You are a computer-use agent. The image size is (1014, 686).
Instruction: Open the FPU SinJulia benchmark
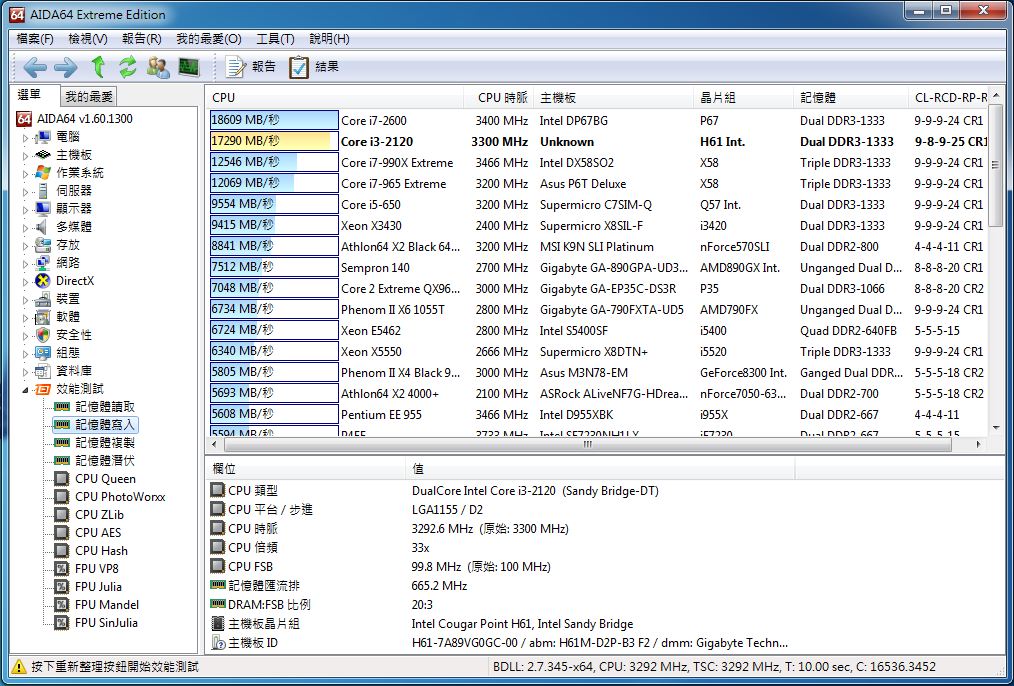coord(96,623)
